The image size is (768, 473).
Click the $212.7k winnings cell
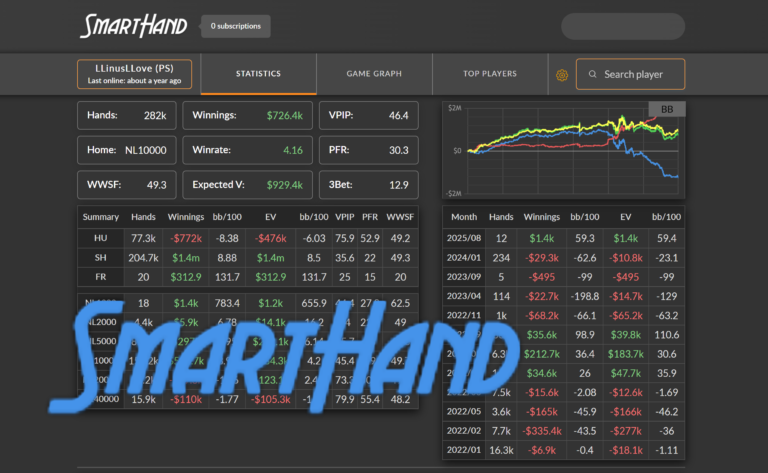pyautogui.click(x=542, y=354)
